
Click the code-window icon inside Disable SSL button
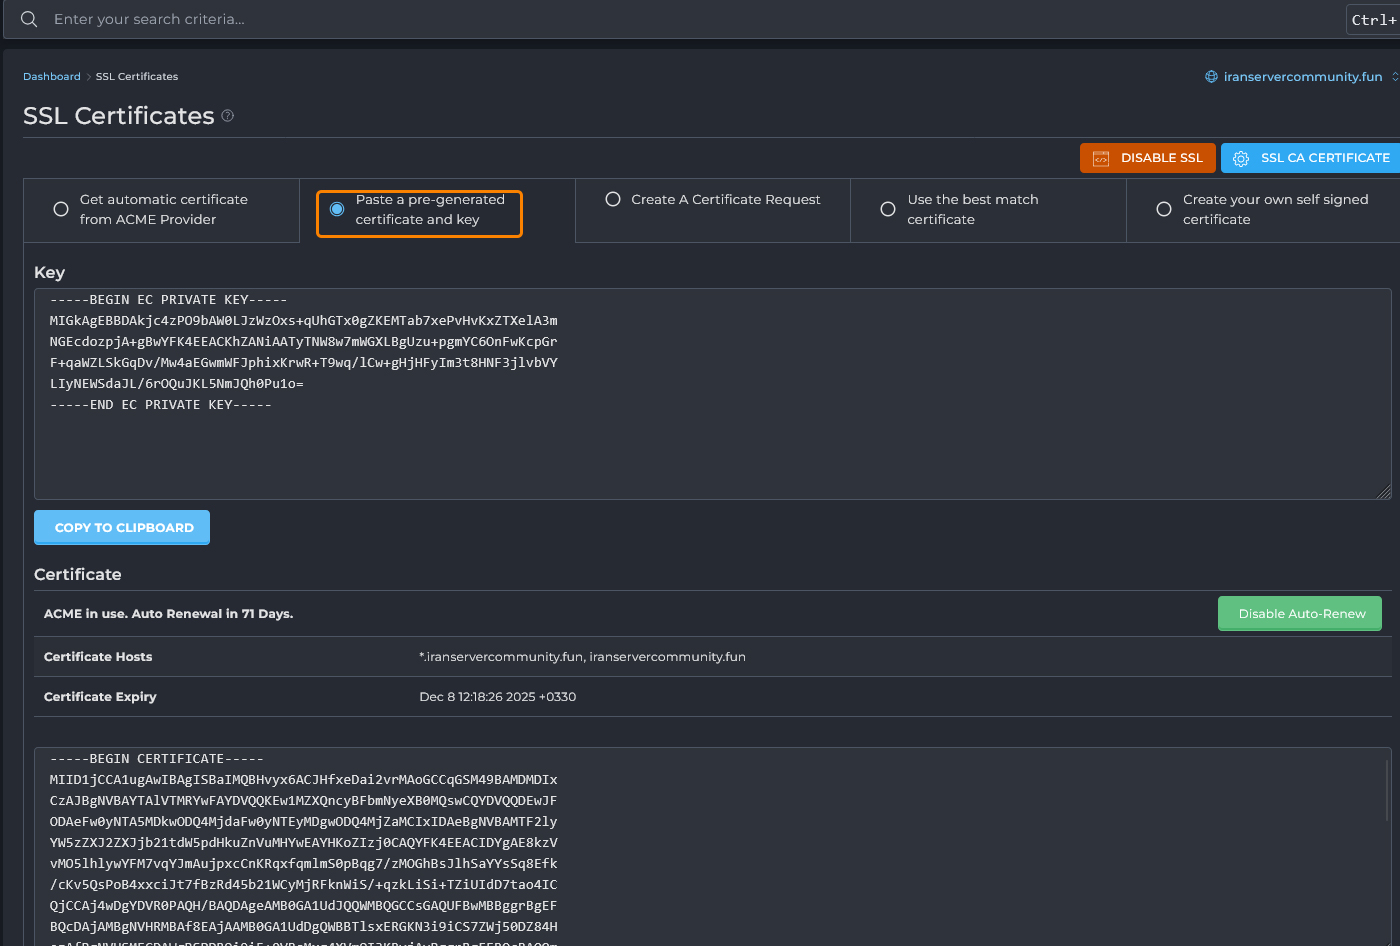pyautogui.click(x=1101, y=157)
